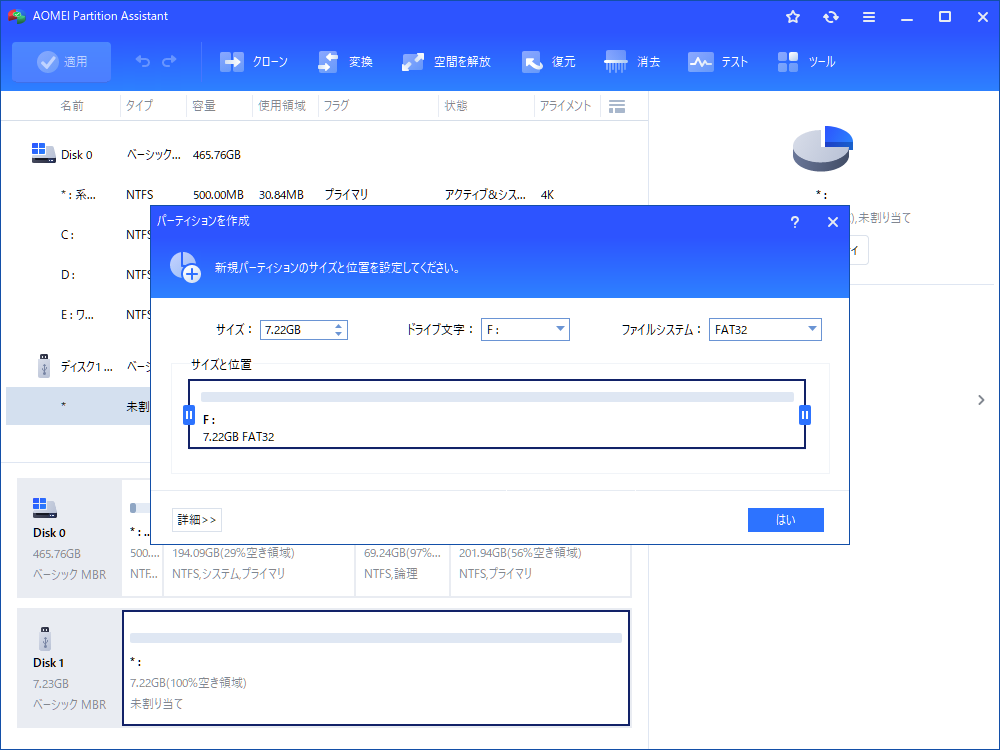Open the ドライブ文字 dropdown showing F:

click(x=525, y=330)
